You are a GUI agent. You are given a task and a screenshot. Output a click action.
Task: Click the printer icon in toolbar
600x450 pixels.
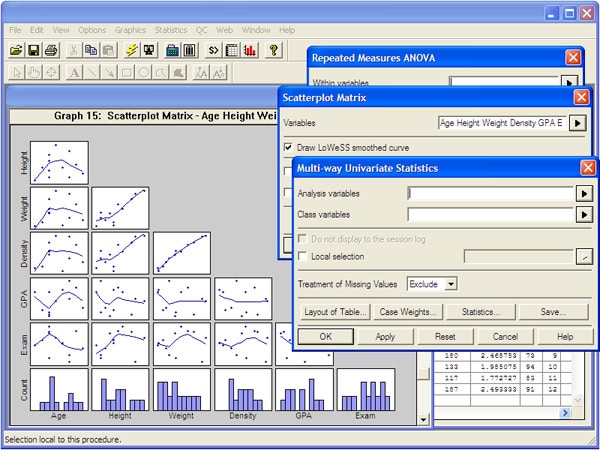tap(50, 50)
